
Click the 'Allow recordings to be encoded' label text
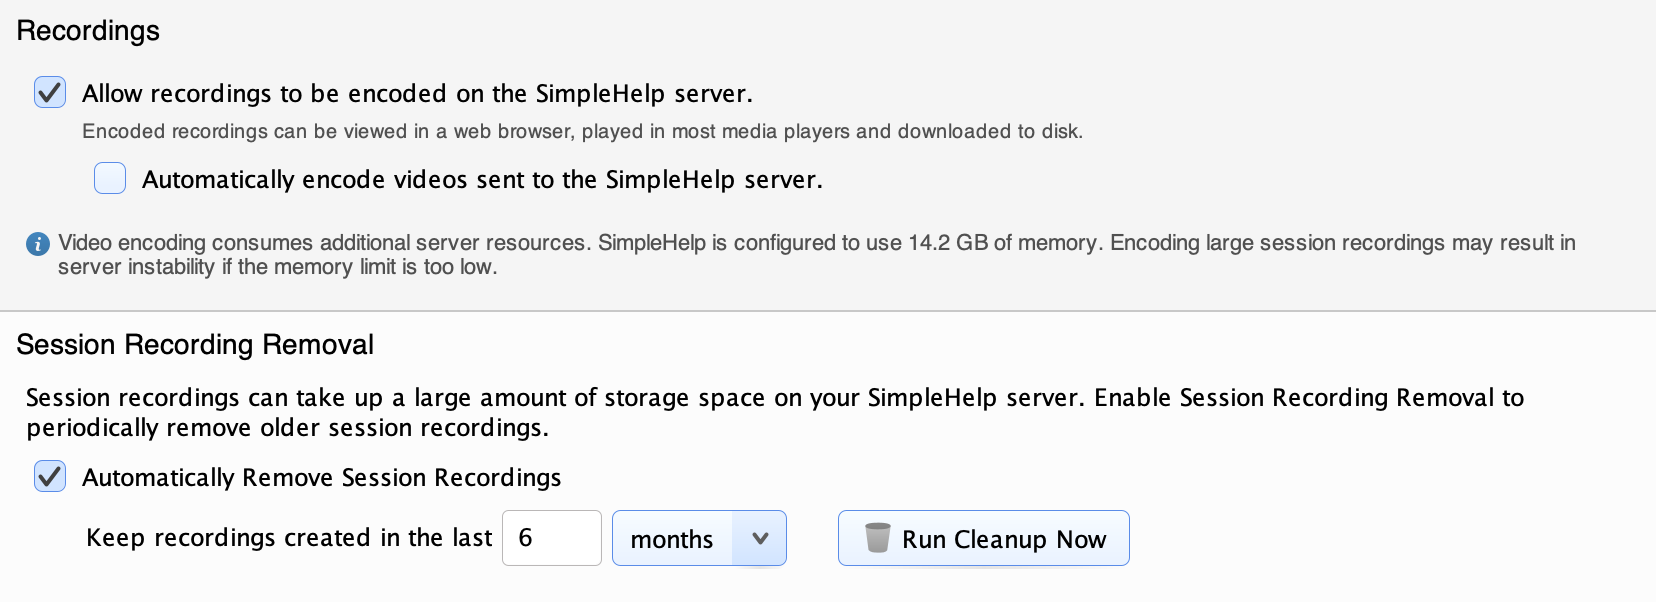[x=417, y=94]
